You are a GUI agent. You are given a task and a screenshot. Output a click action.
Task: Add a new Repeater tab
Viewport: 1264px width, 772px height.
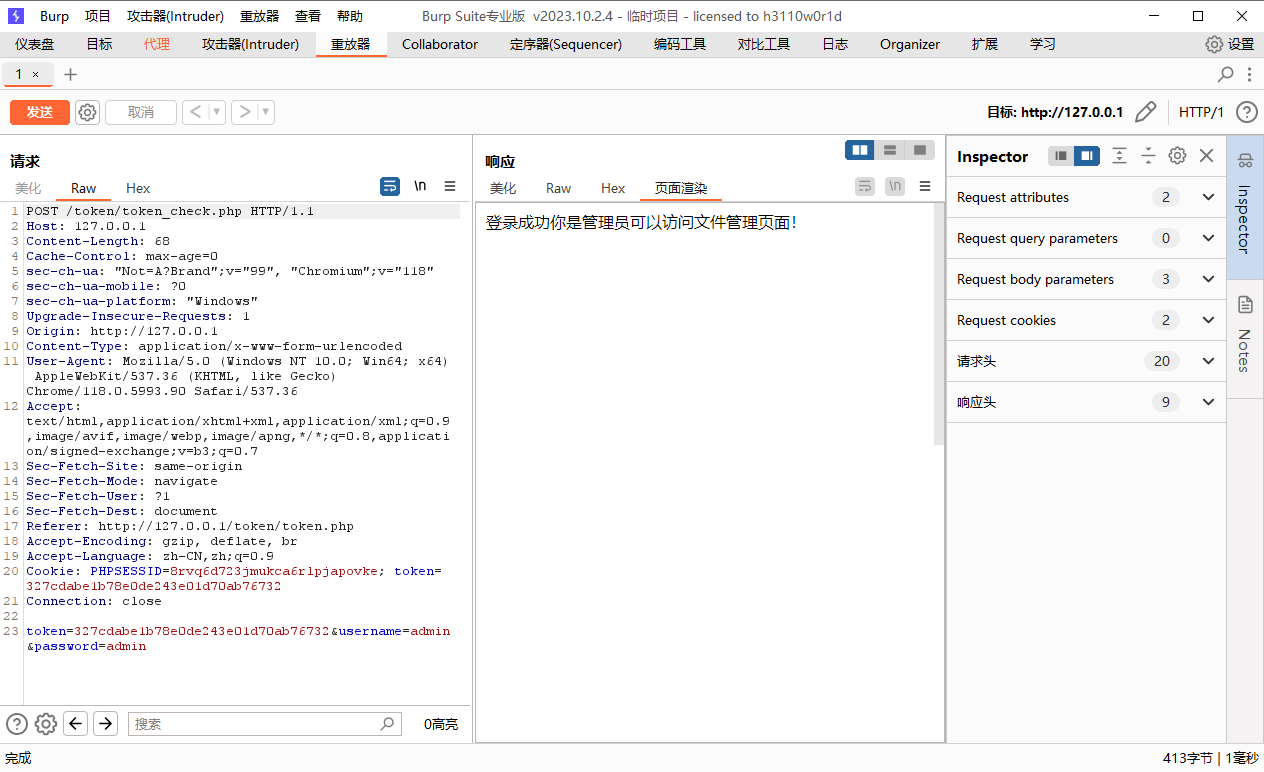coord(70,74)
